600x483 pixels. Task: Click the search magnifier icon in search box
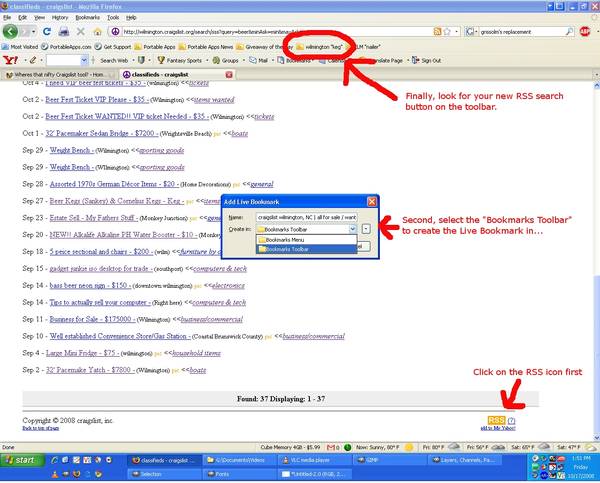(x=569, y=32)
